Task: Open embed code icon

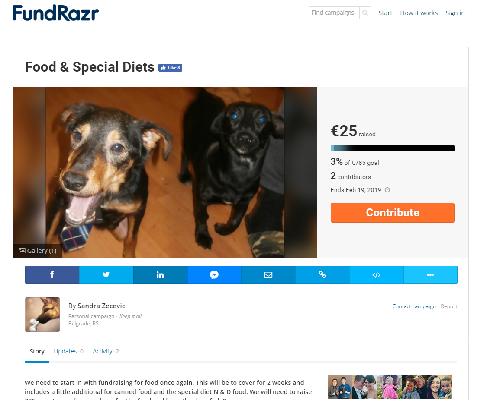Action: click(376, 275)
